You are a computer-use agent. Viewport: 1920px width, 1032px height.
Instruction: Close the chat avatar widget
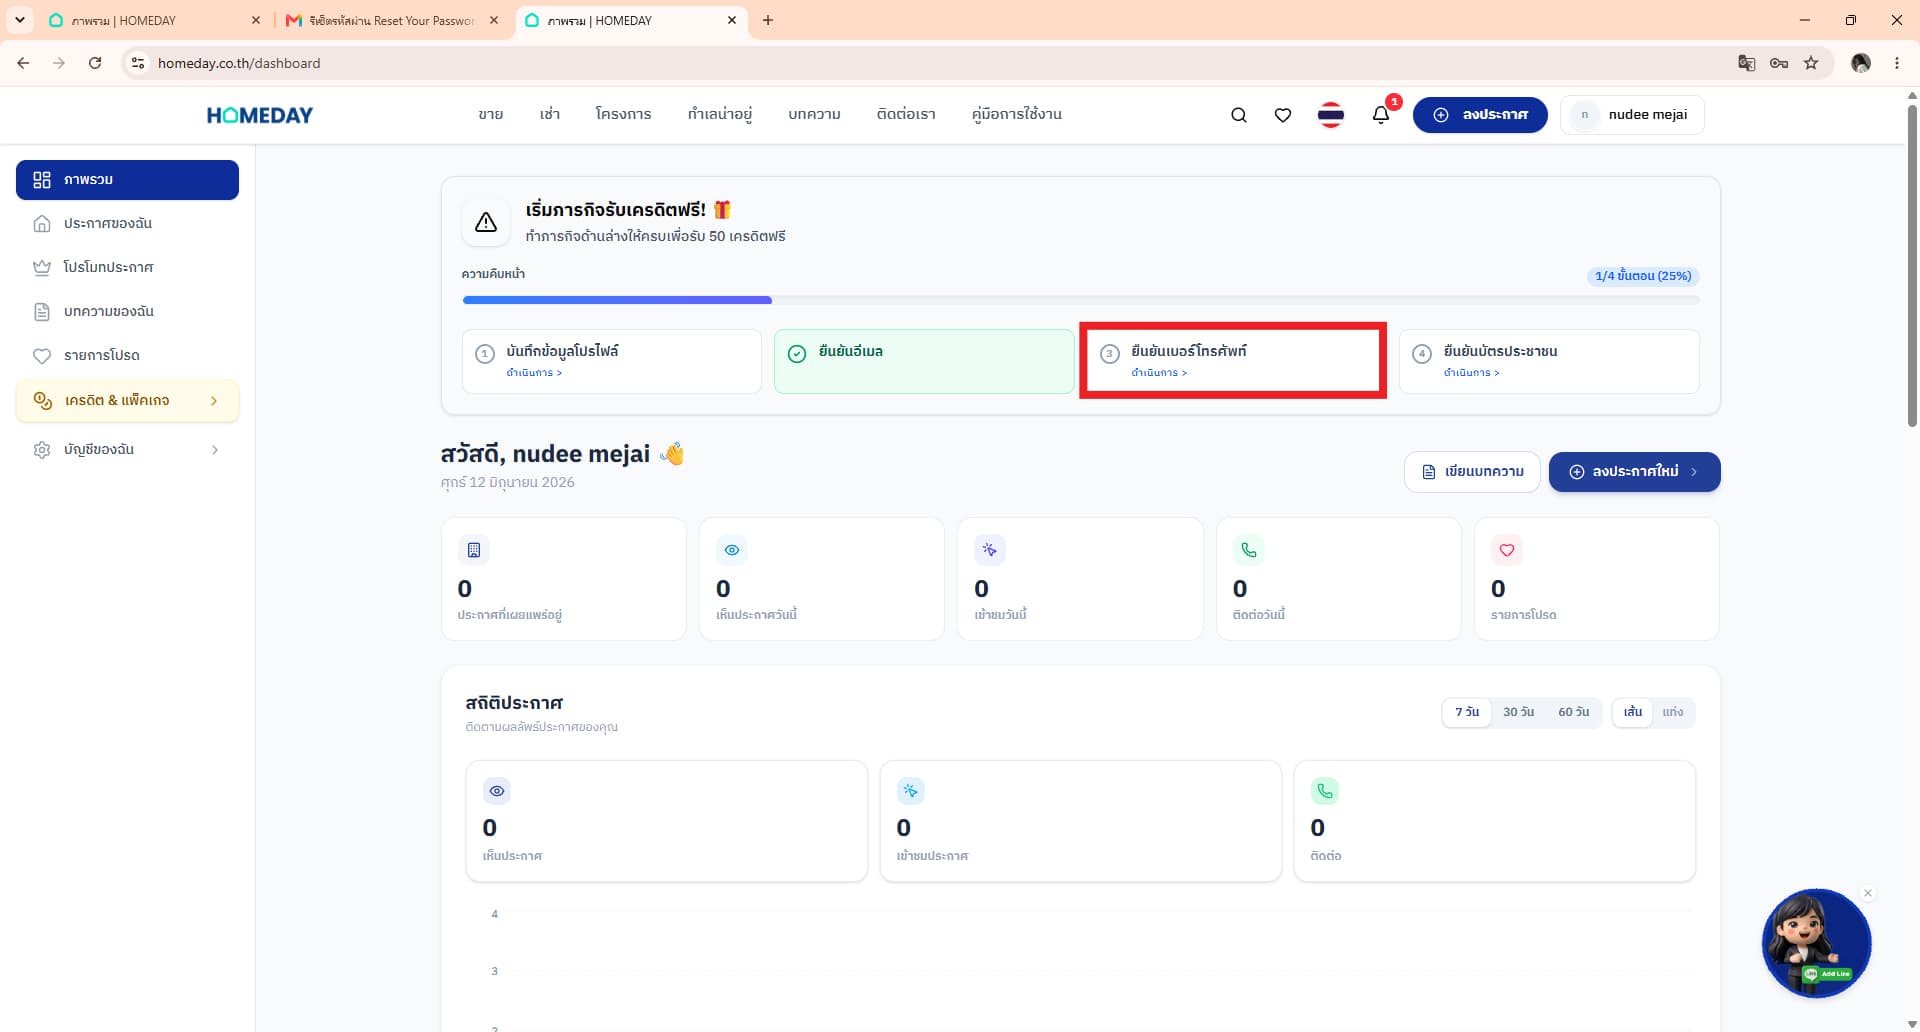click(x=1868, y=893)
